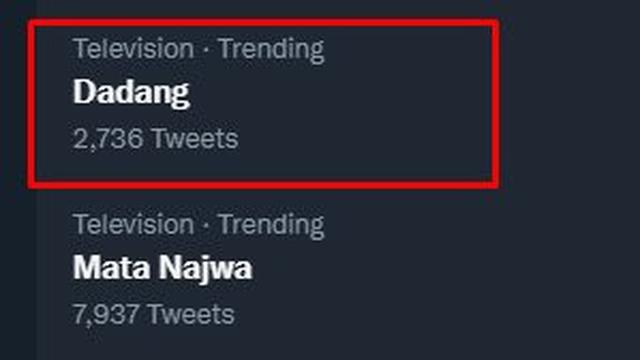Click the 2,736 Tweets count
640x360 pixels.
156,139
